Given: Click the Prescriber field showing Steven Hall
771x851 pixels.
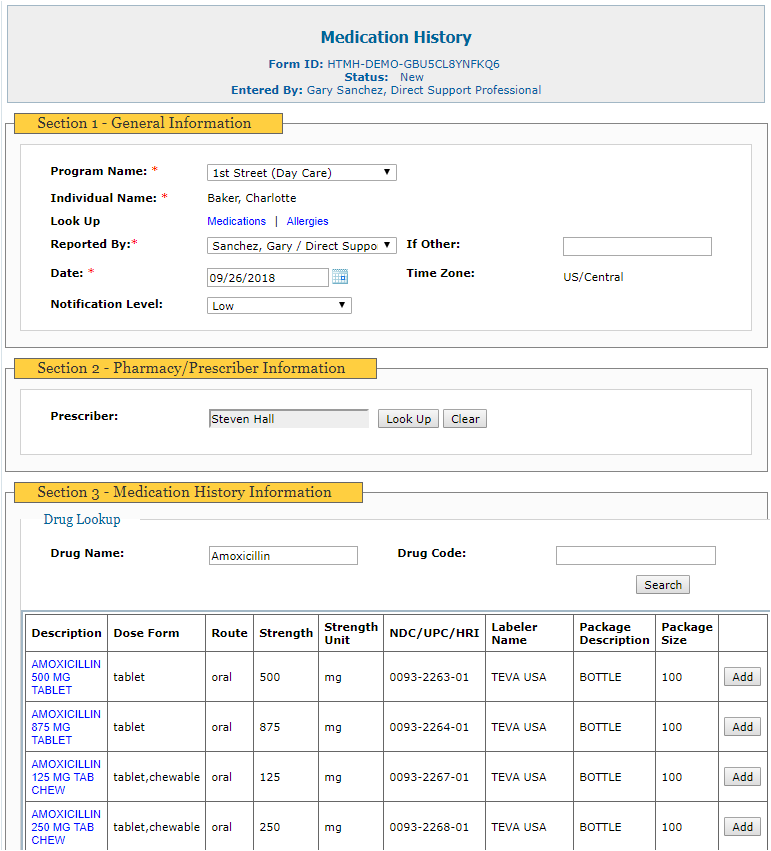Looking at the screenshot, I should pos(289,418).
